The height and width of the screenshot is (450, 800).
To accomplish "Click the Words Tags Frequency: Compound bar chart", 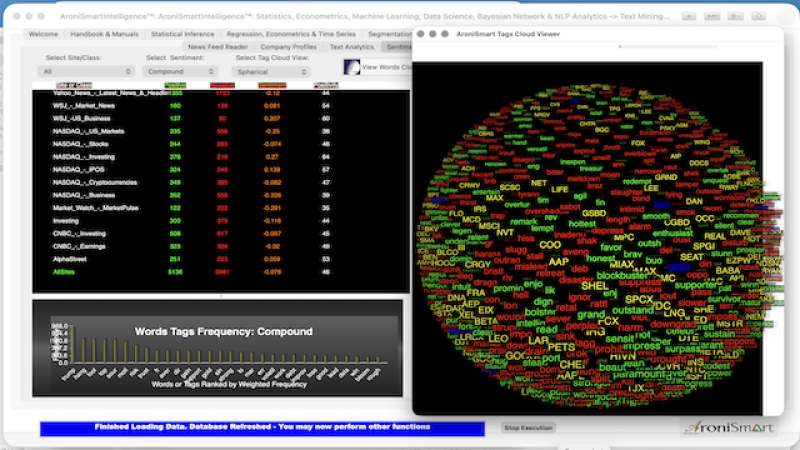I will coord(217,348).
